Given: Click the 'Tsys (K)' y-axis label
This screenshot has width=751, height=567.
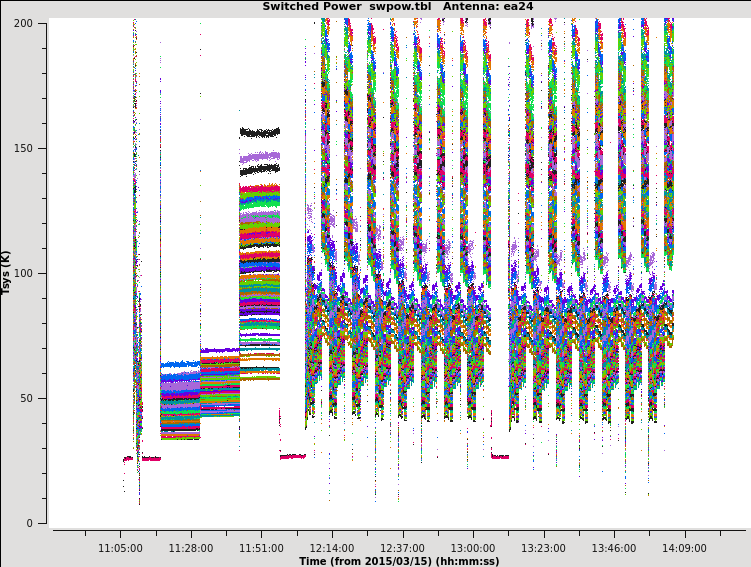Looking at the screenshot, I should click(x=7, y=272).
